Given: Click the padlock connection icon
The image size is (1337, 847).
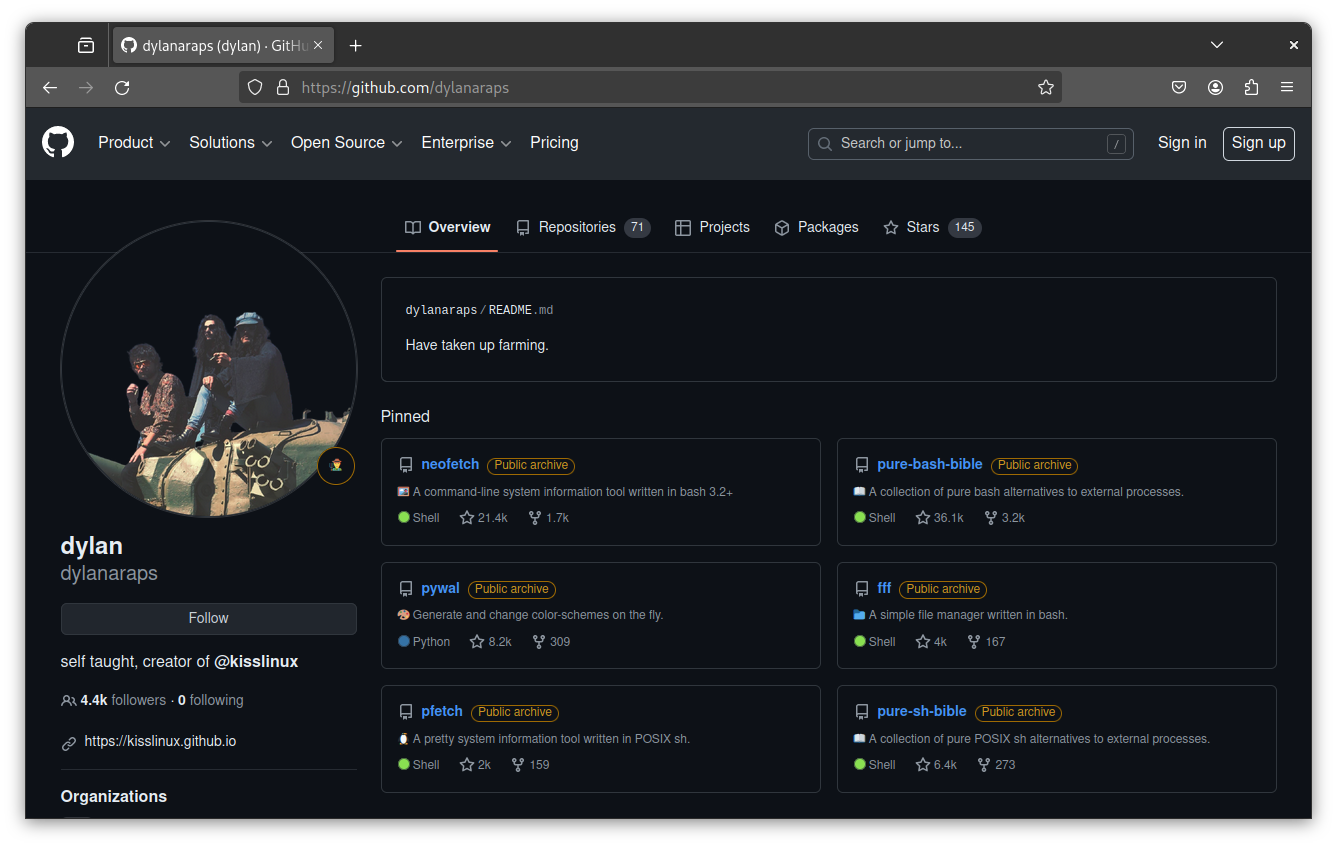Looking at the screenshot, I should [283, 88].
